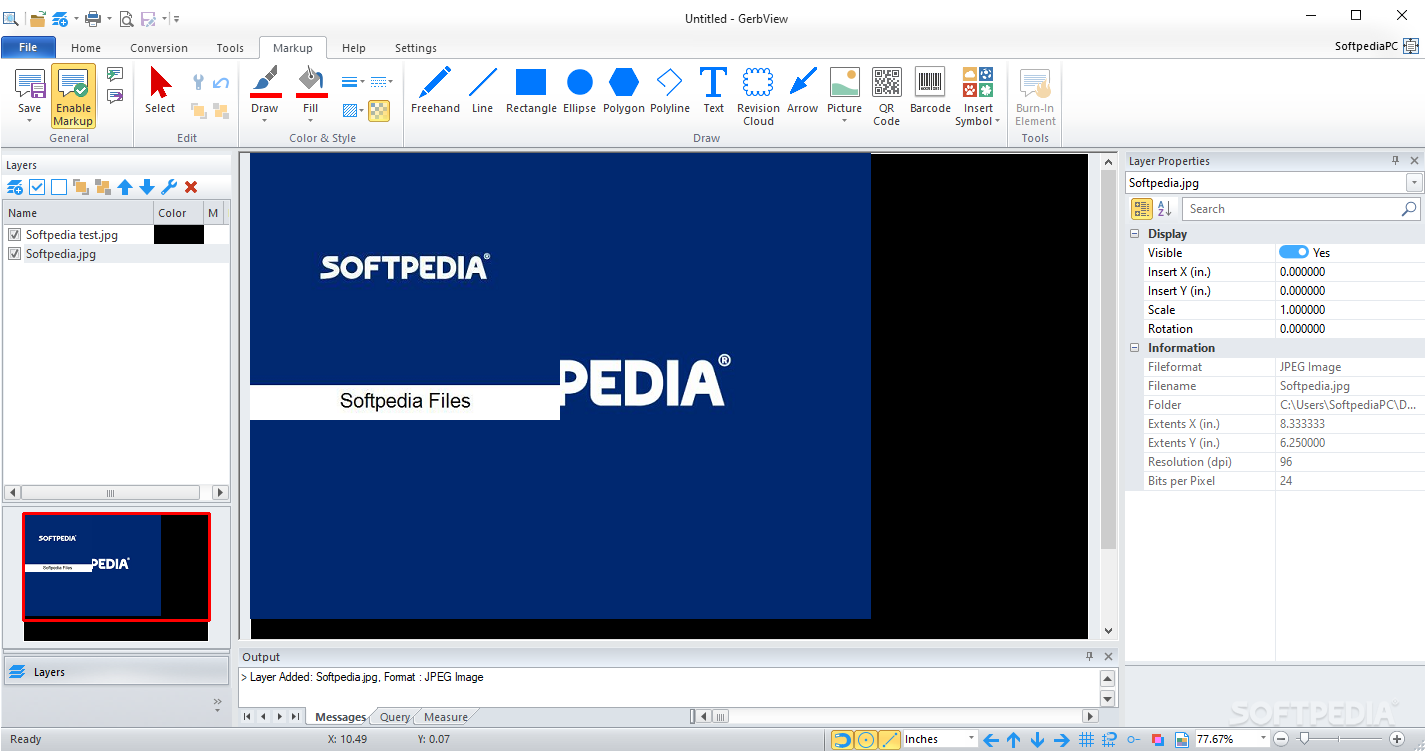Toggle the Enable Markup button

coord(73,97)
